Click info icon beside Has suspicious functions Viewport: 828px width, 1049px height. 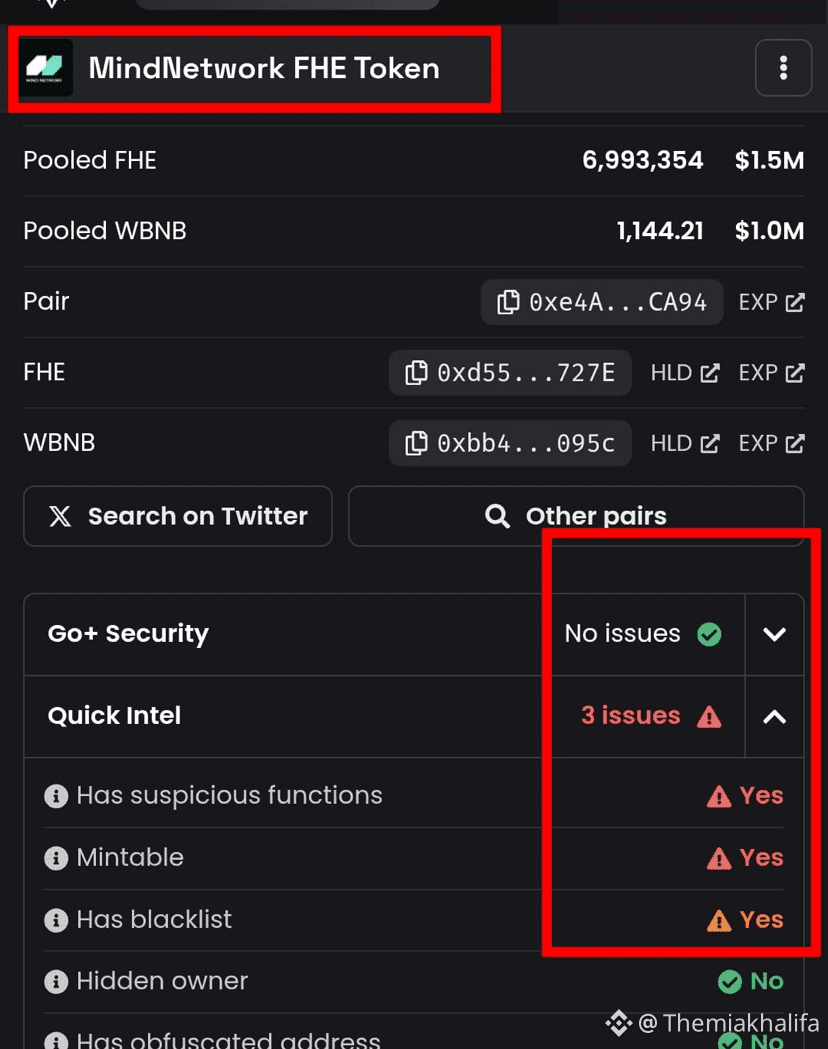tap(56, 796)
